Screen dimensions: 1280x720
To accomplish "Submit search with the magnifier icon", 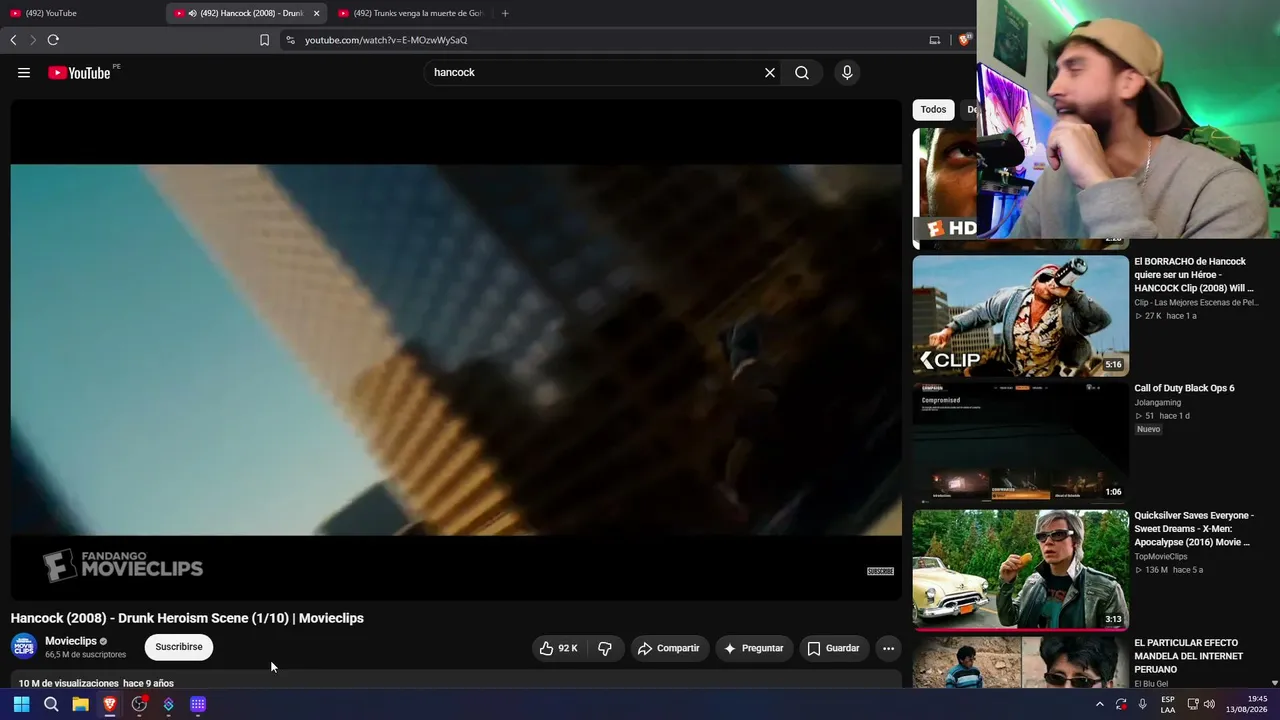I will (802, 73).
